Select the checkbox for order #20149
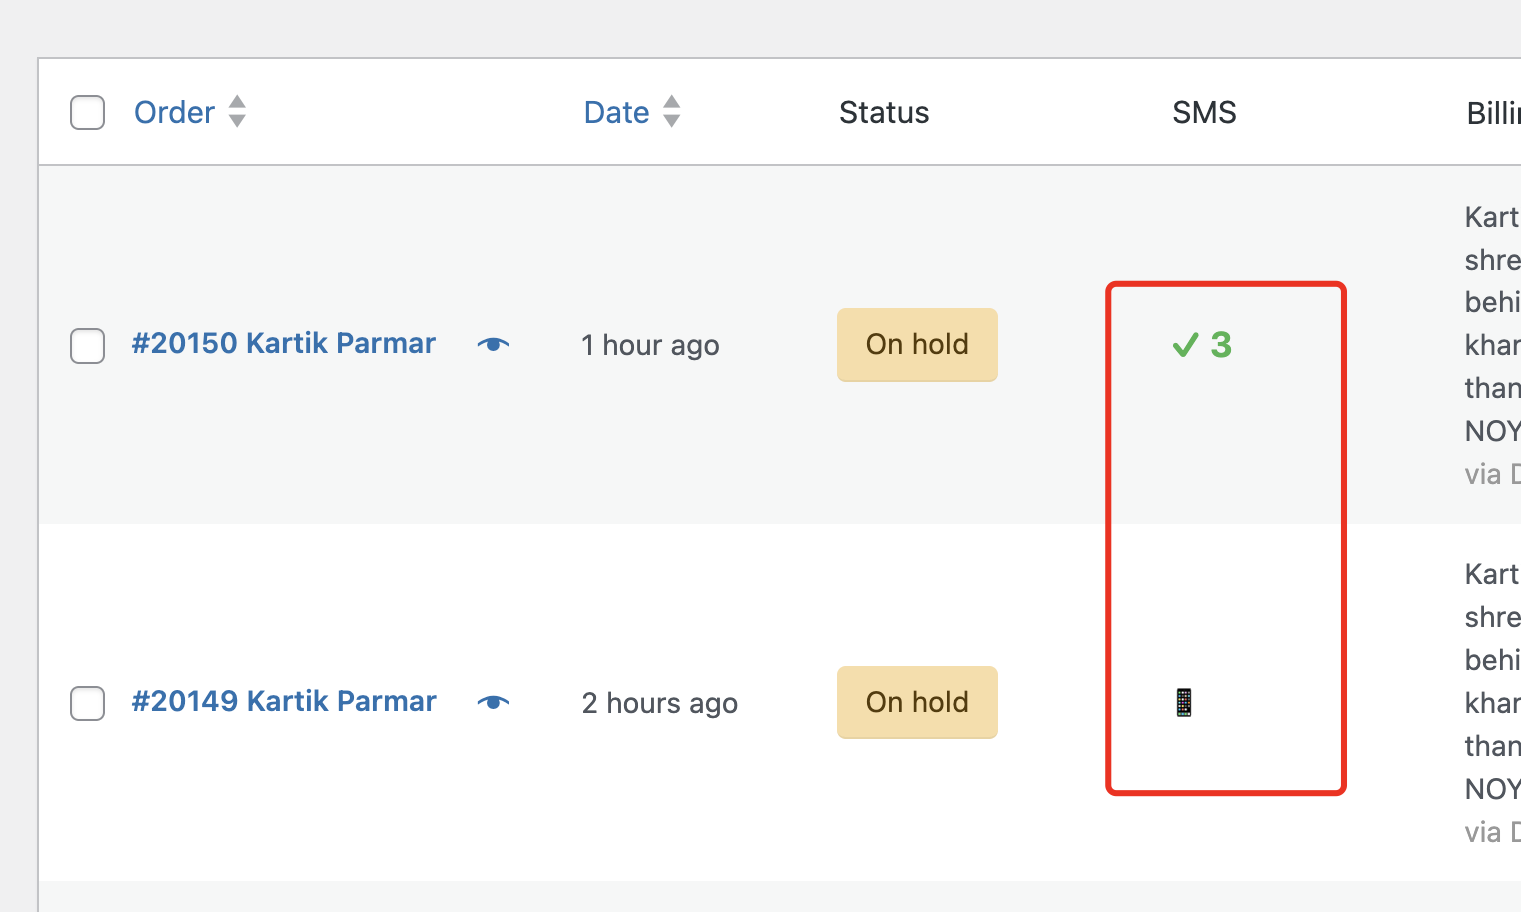 tap(88, 703)
